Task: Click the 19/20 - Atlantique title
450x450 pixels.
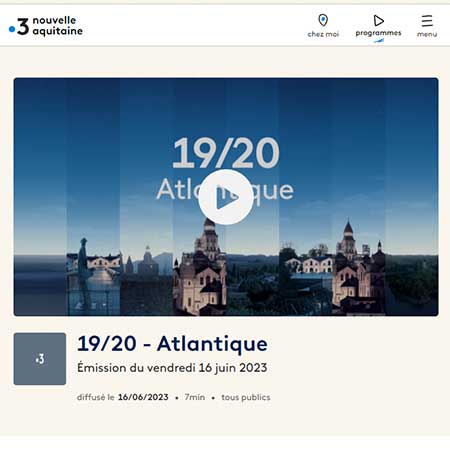Action: click(x=172, y=344)
